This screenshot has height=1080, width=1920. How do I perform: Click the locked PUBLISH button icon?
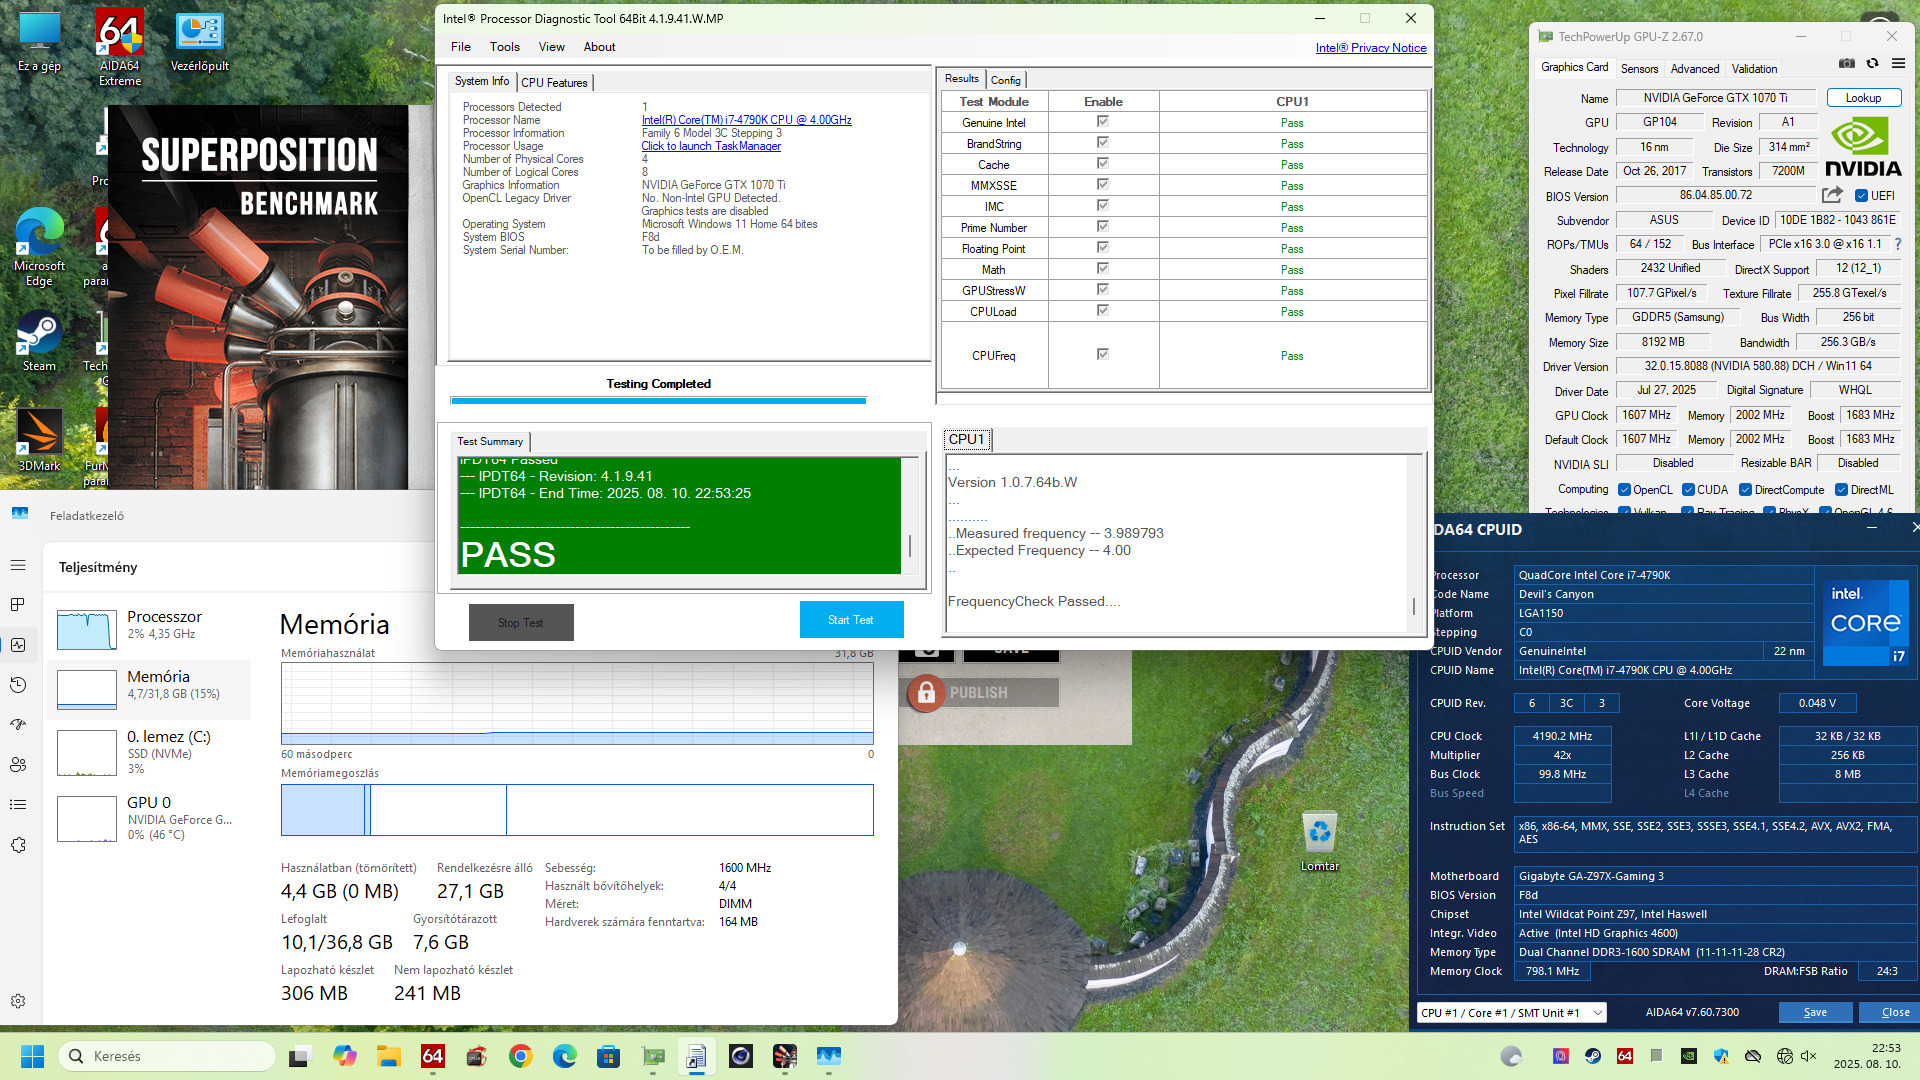926,692
